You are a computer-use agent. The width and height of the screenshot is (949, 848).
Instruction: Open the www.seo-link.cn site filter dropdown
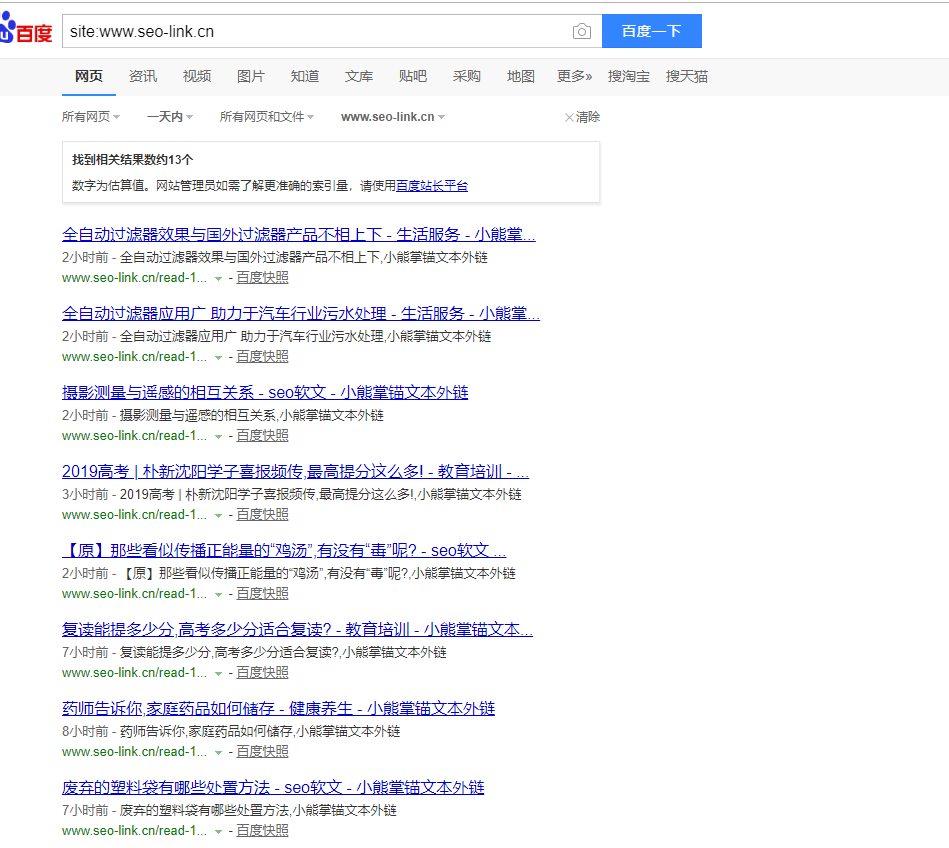393,117
